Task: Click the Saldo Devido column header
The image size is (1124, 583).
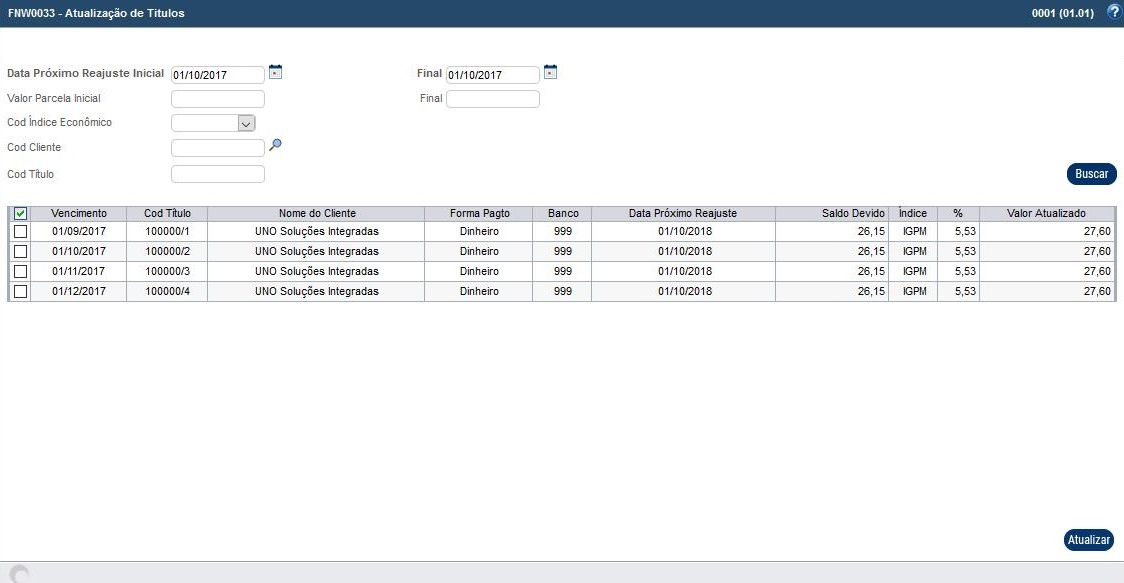Action: (852, 214)
